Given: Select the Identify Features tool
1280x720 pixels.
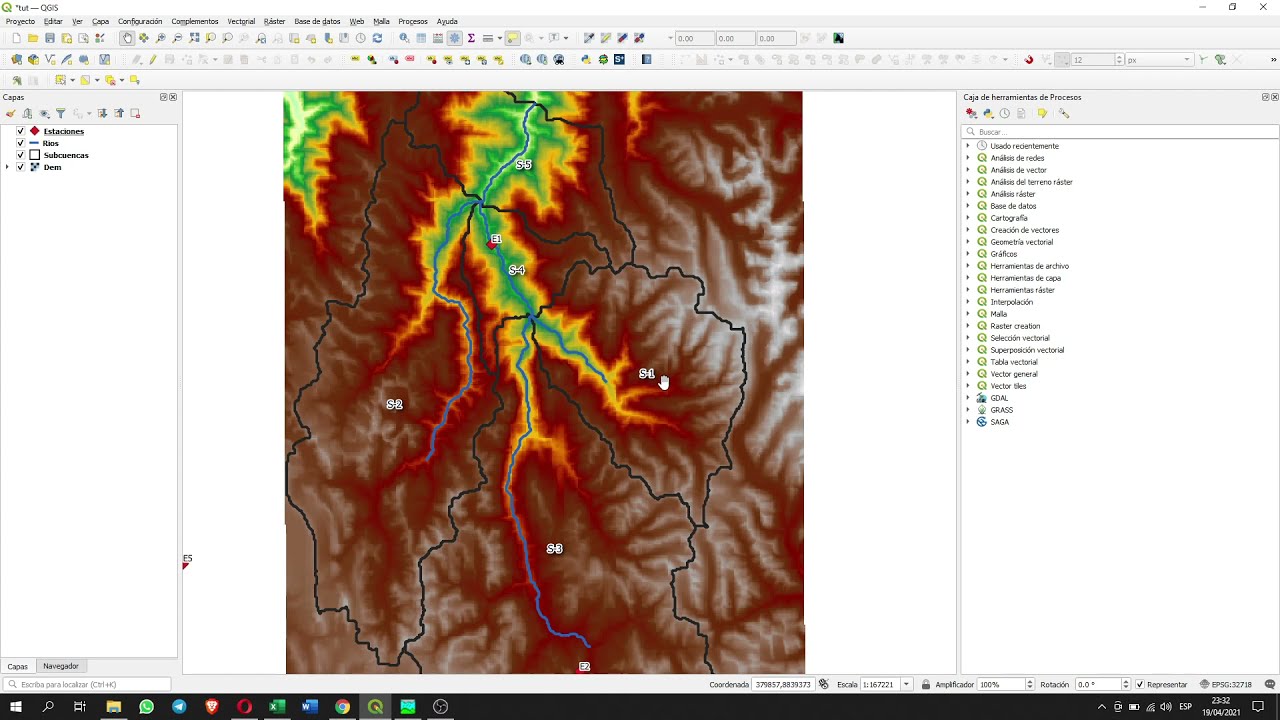Looking at the screenshot, I should point(404,38).
